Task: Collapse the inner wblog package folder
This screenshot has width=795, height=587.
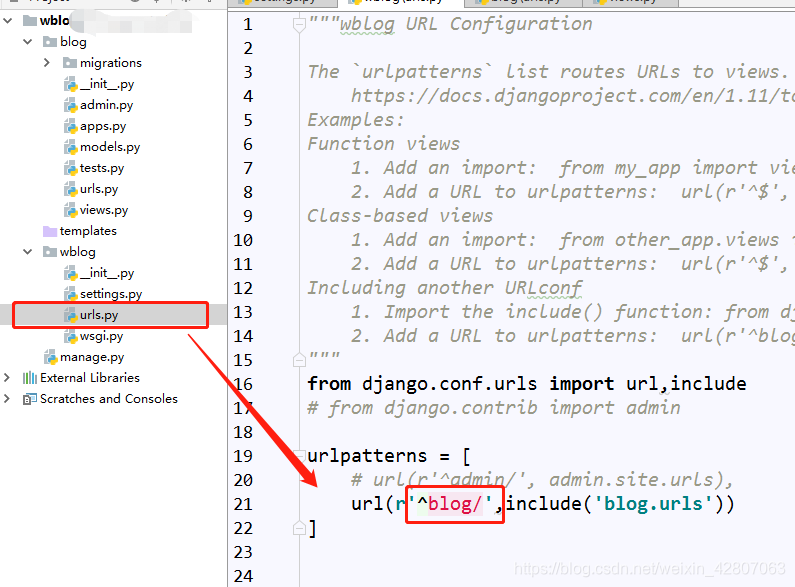Action: coord(27,251)
